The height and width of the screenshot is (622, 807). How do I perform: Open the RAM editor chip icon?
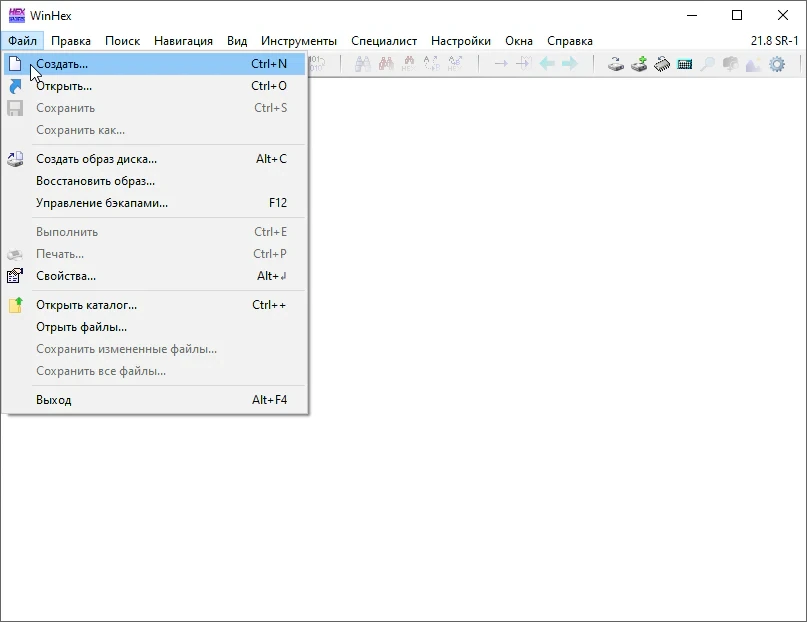[662, 64]
